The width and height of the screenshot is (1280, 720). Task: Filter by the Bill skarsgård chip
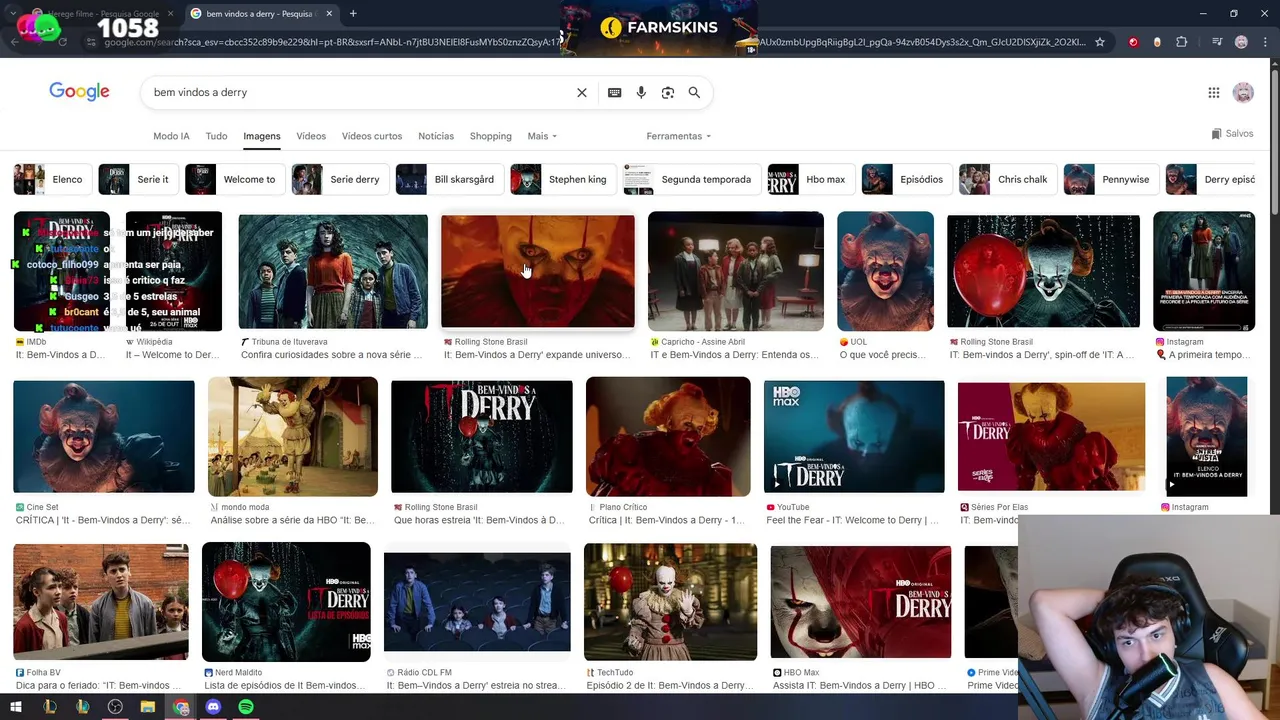click(450, 179)
